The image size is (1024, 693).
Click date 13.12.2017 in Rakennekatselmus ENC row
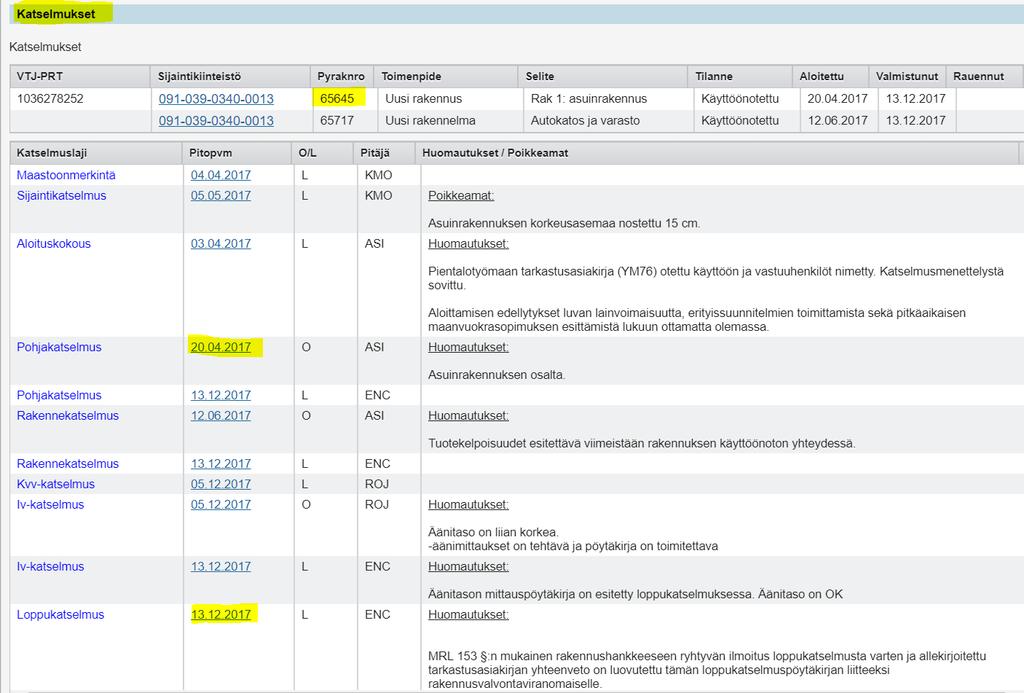(x=221, y=464)
